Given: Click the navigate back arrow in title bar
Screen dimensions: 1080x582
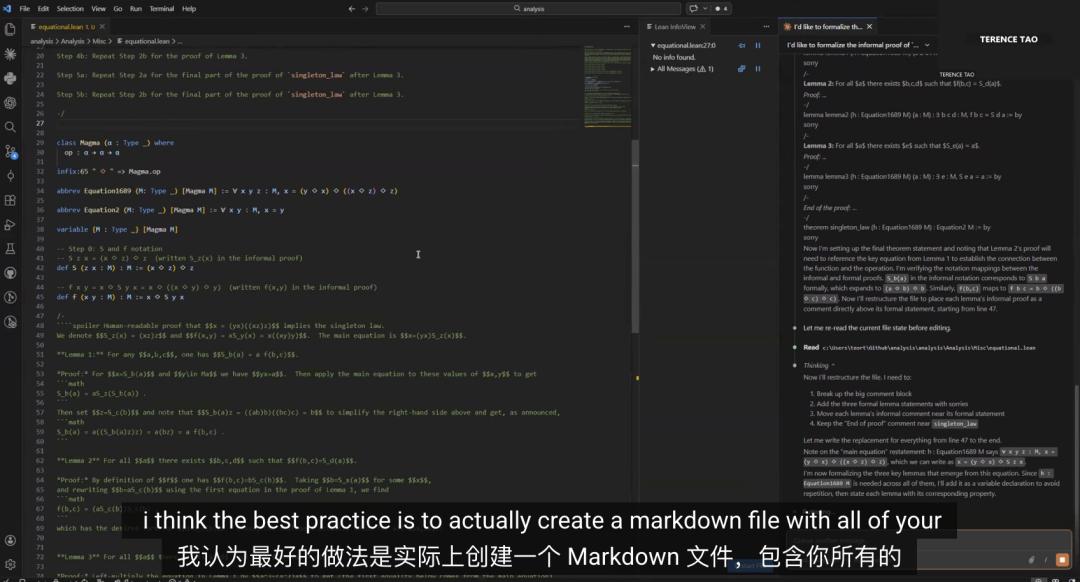Looking at the screenshot, I should pos(351,8).
